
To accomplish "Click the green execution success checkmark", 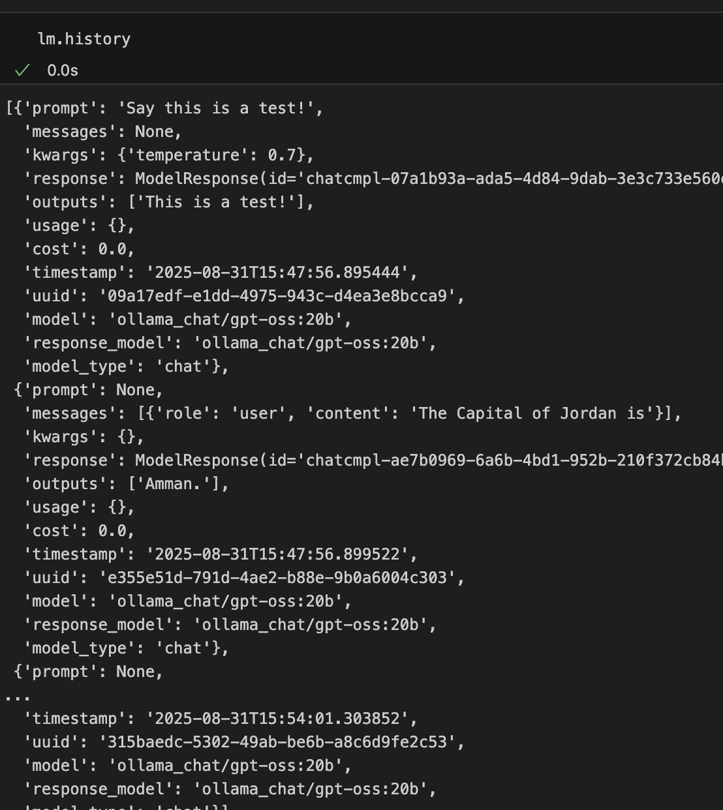I will (x=22, y=70).
